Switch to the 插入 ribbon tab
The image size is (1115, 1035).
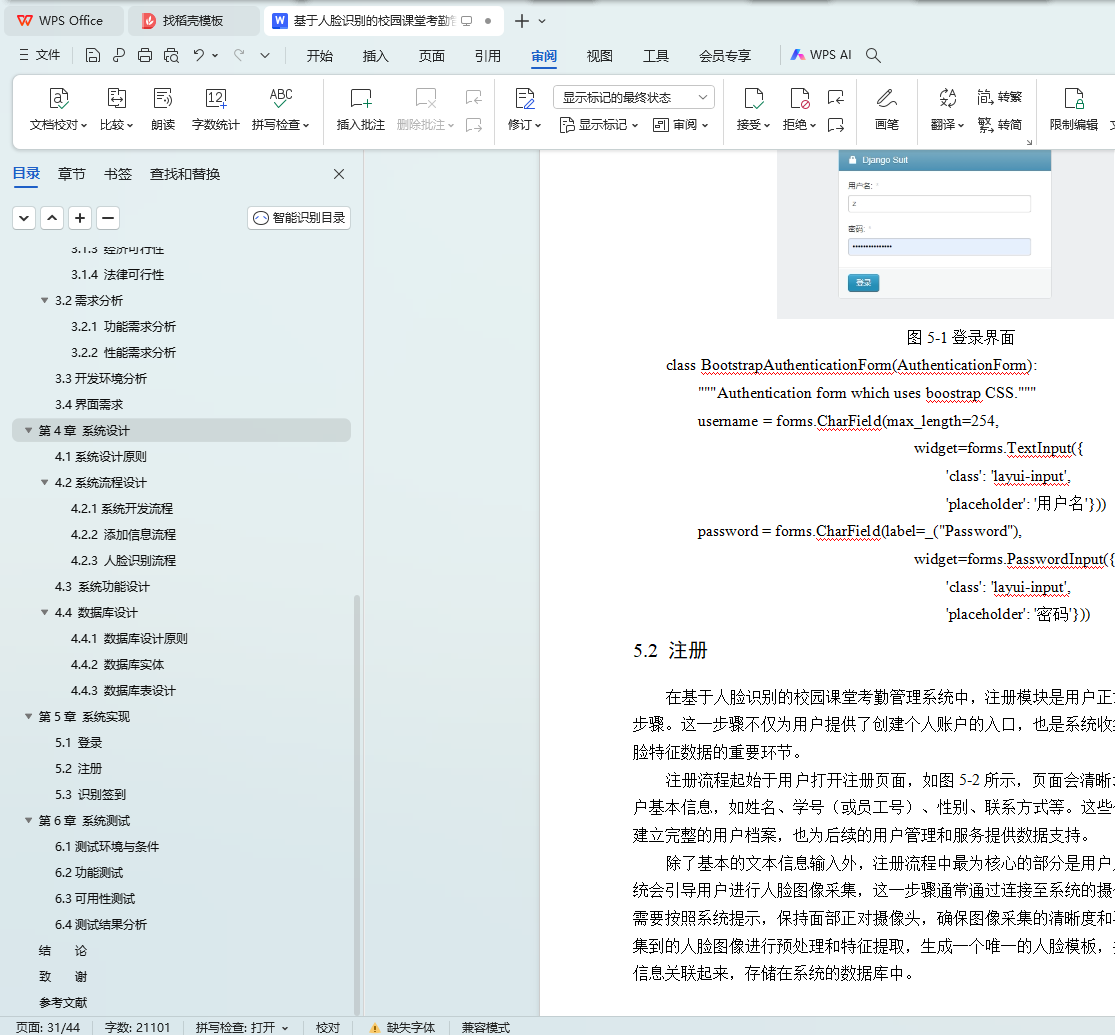click(375, 55)
